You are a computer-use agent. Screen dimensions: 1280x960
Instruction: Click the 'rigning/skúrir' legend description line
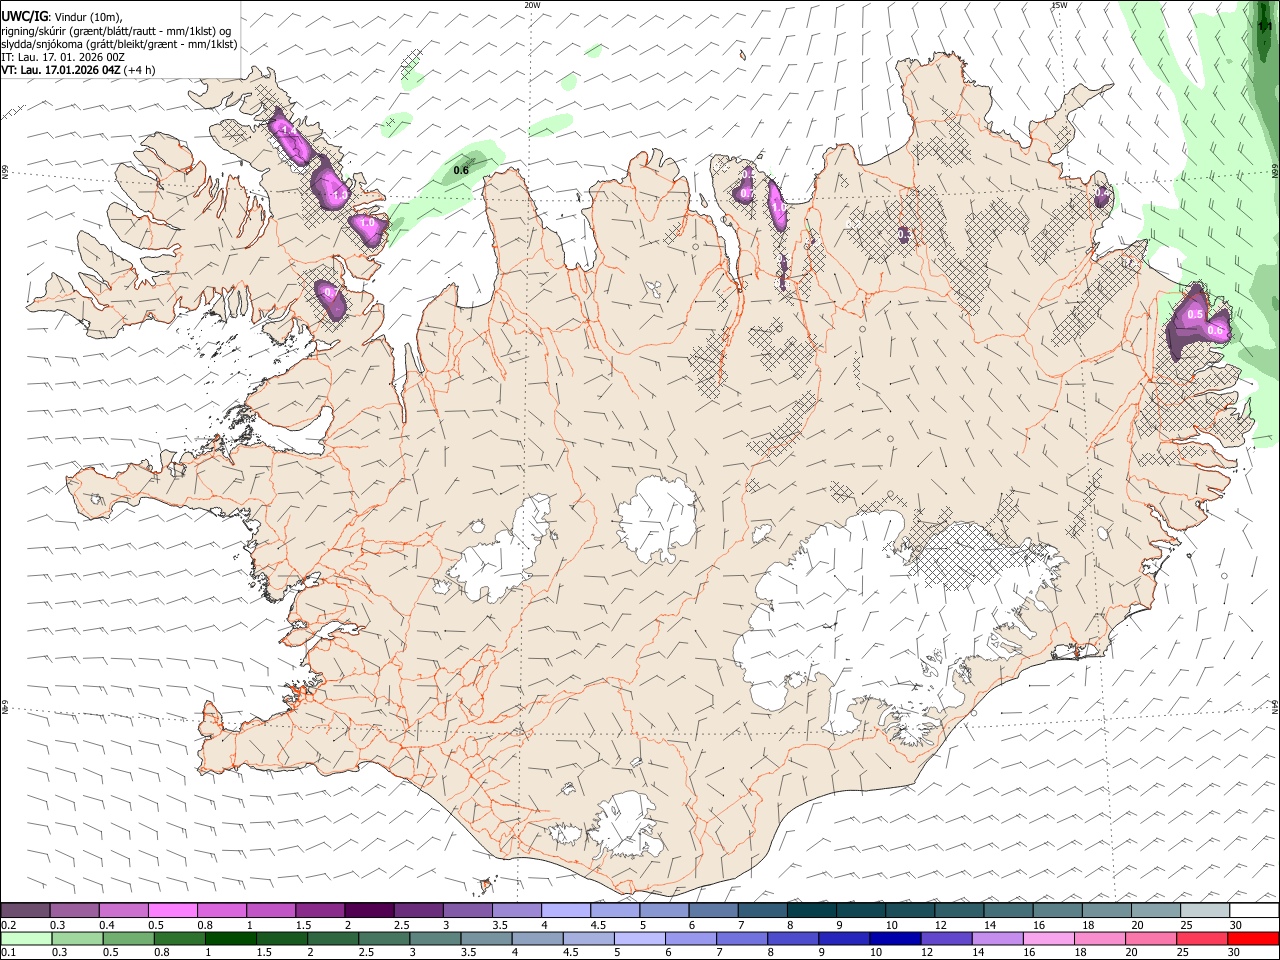tap(116, 31)
